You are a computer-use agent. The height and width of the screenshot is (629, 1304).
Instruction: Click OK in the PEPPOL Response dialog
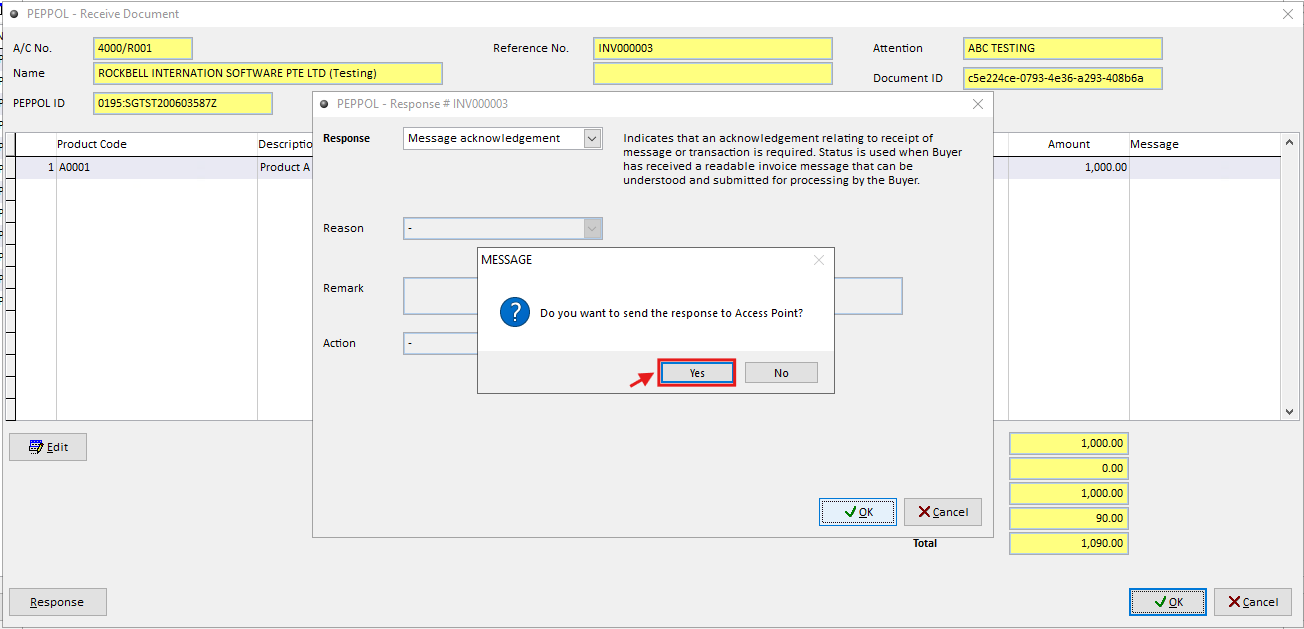pyautogui.click(x=858, y=512)
